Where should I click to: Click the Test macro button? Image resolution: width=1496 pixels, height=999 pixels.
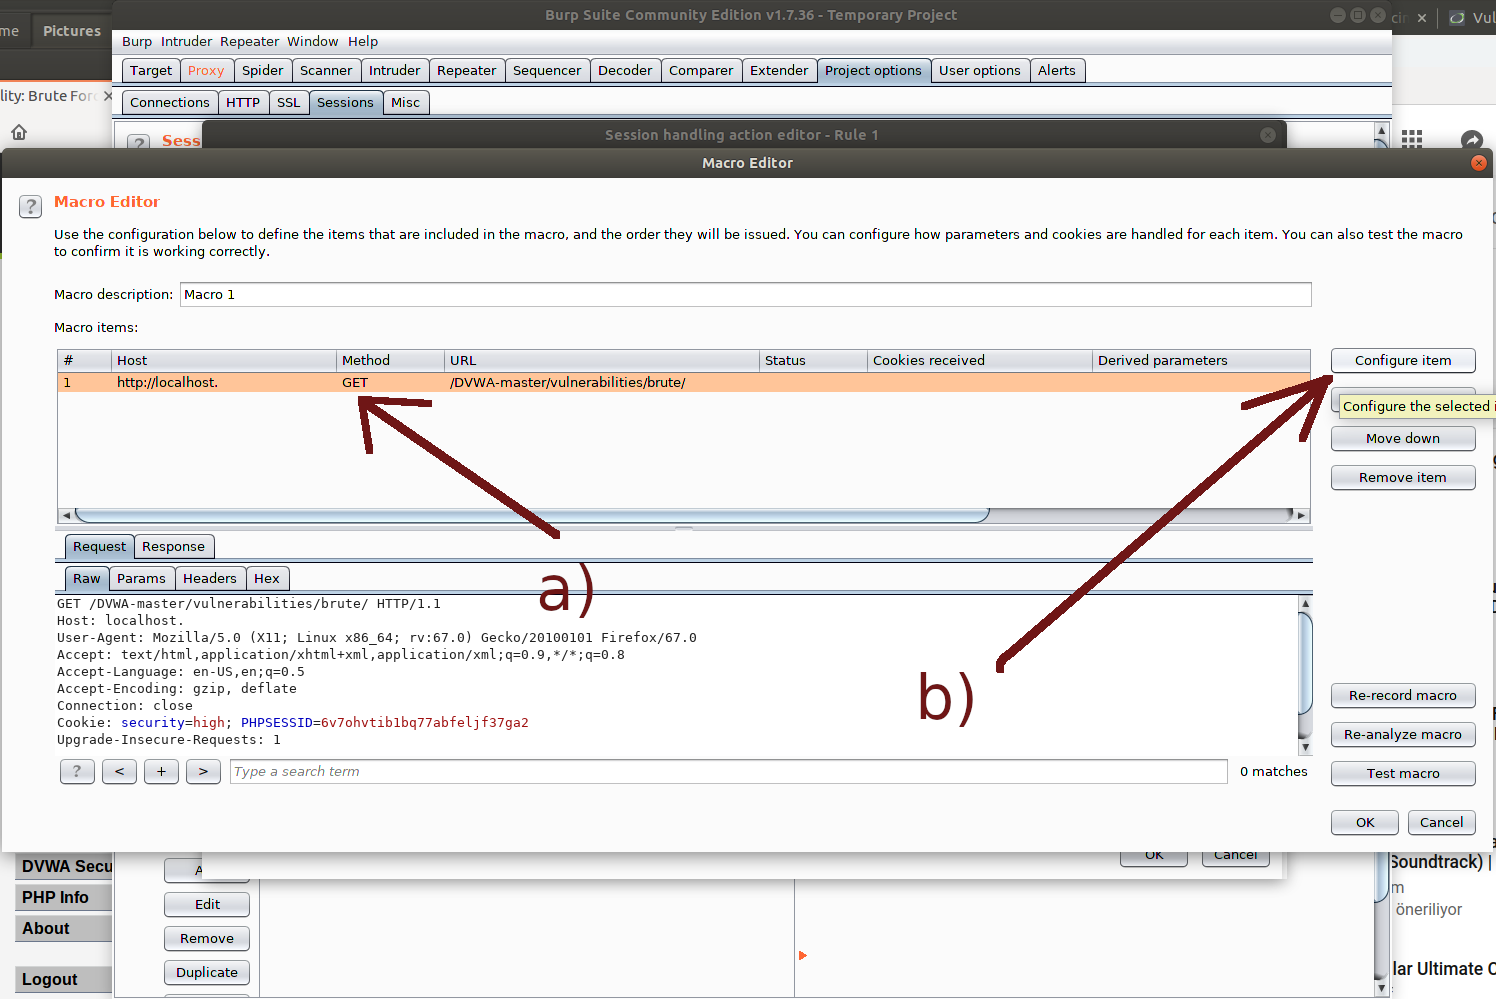[1403, 773]
